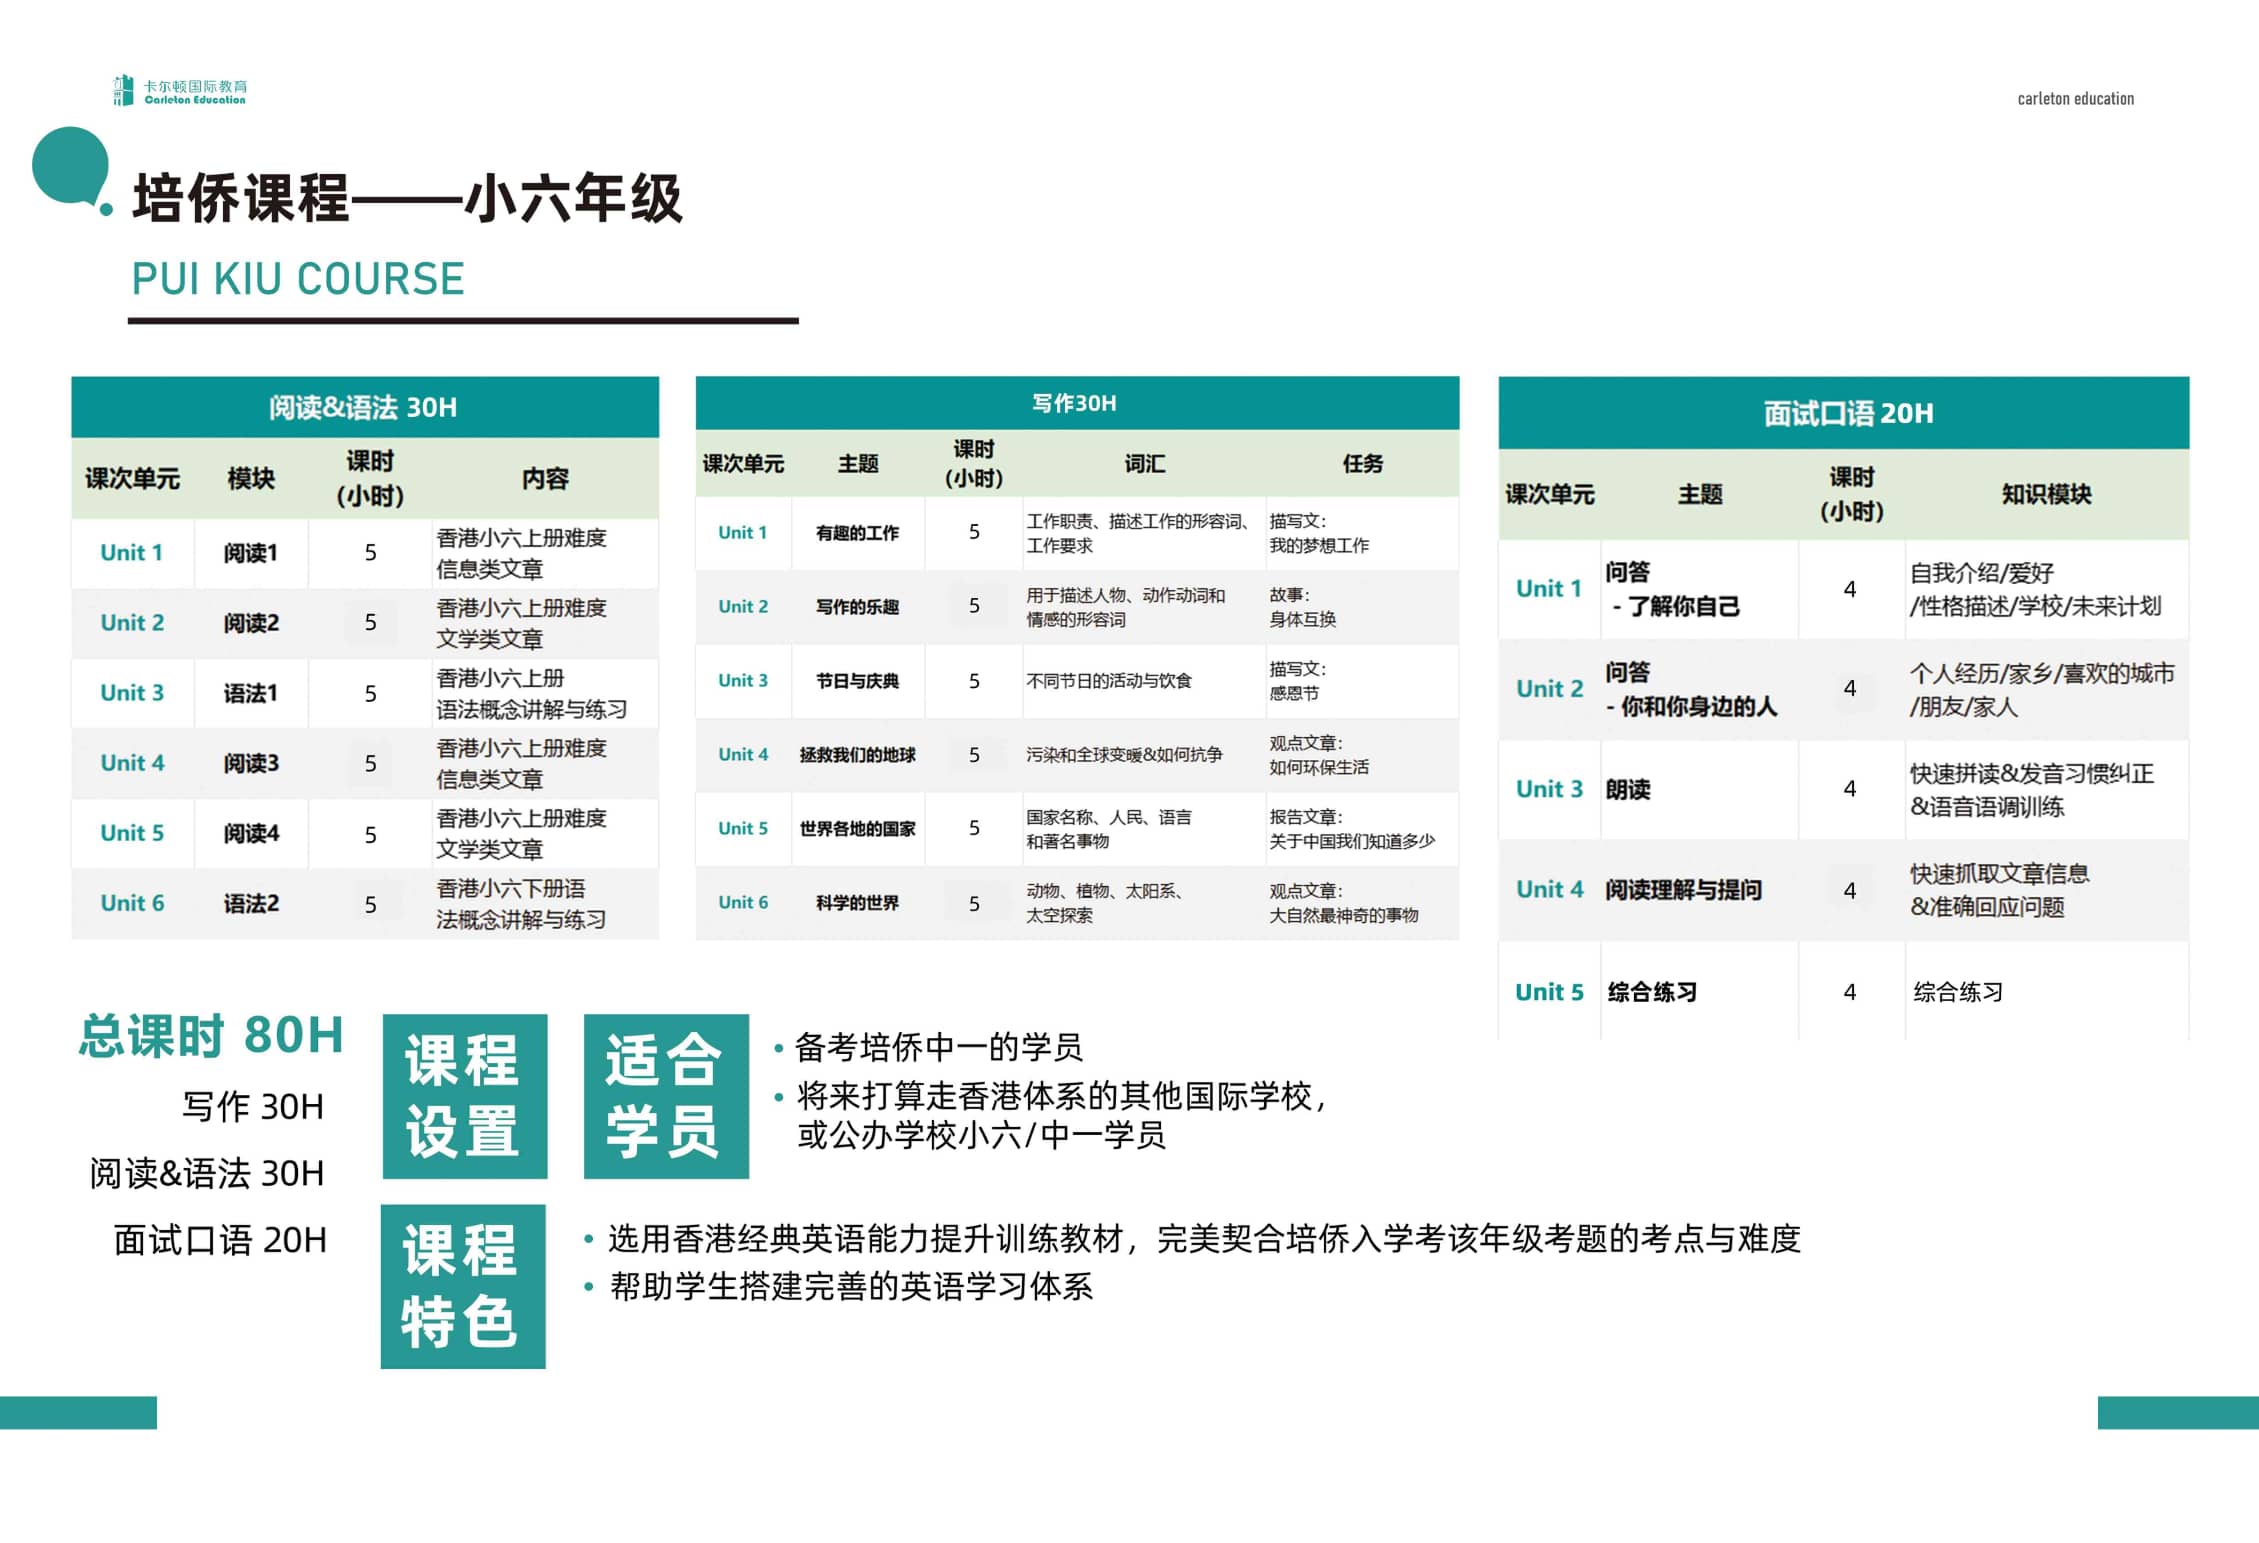Click the 我的梦想工作 task cell
This screenshot has height=1543, width=2259.
[1362, 533]
